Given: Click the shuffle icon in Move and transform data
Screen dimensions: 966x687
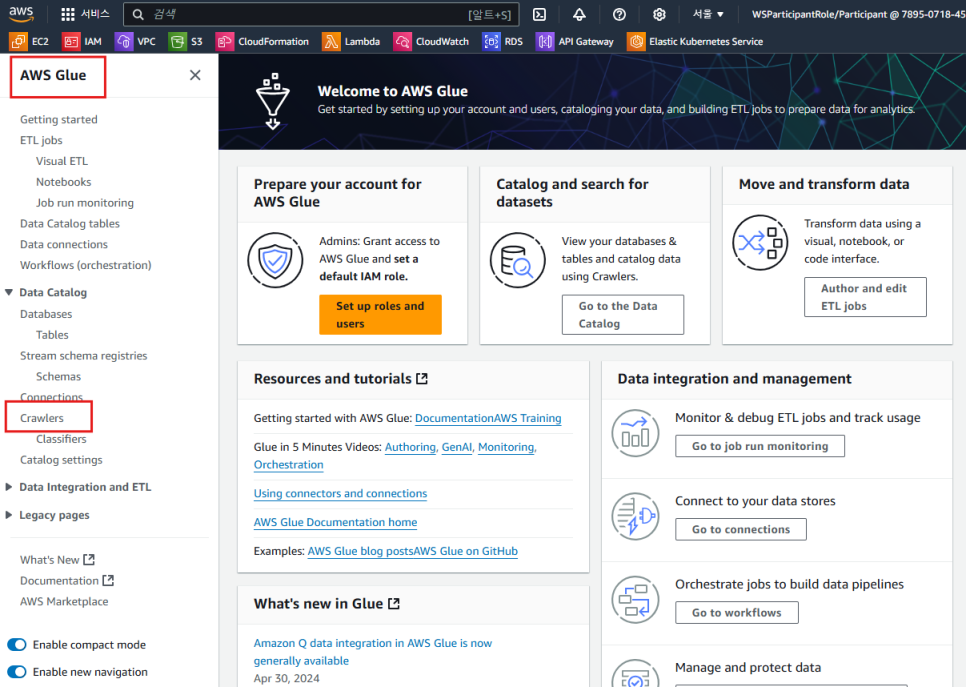Looking at the screenshot, I should [x=760, y=242].
